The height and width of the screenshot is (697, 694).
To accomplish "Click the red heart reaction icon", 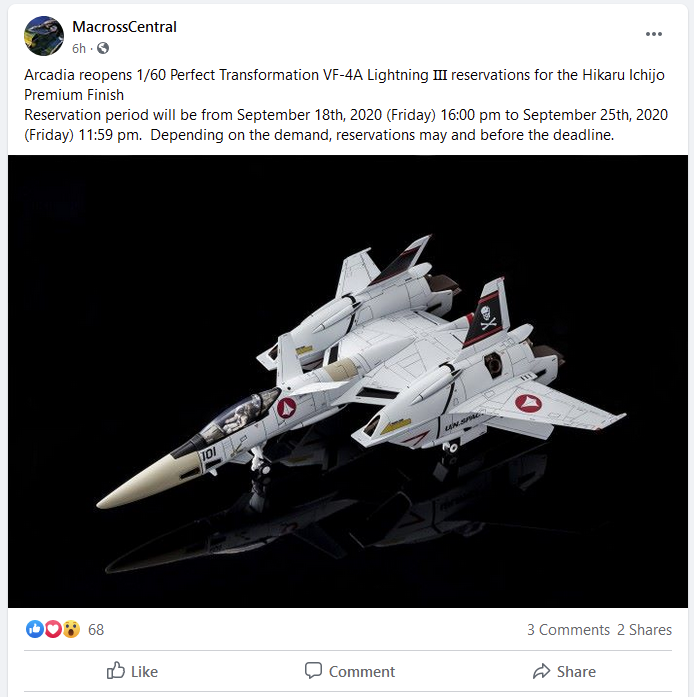I will (53, 629).
